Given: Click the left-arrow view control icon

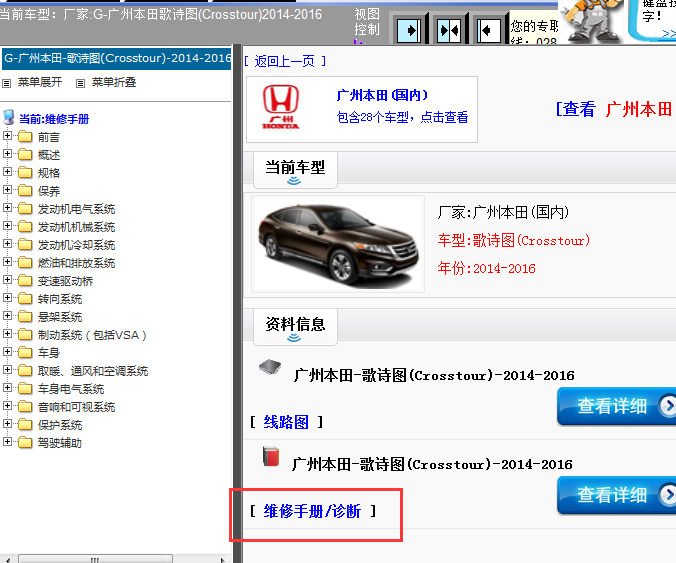Looking at the screenshot, I should (488, 31).
